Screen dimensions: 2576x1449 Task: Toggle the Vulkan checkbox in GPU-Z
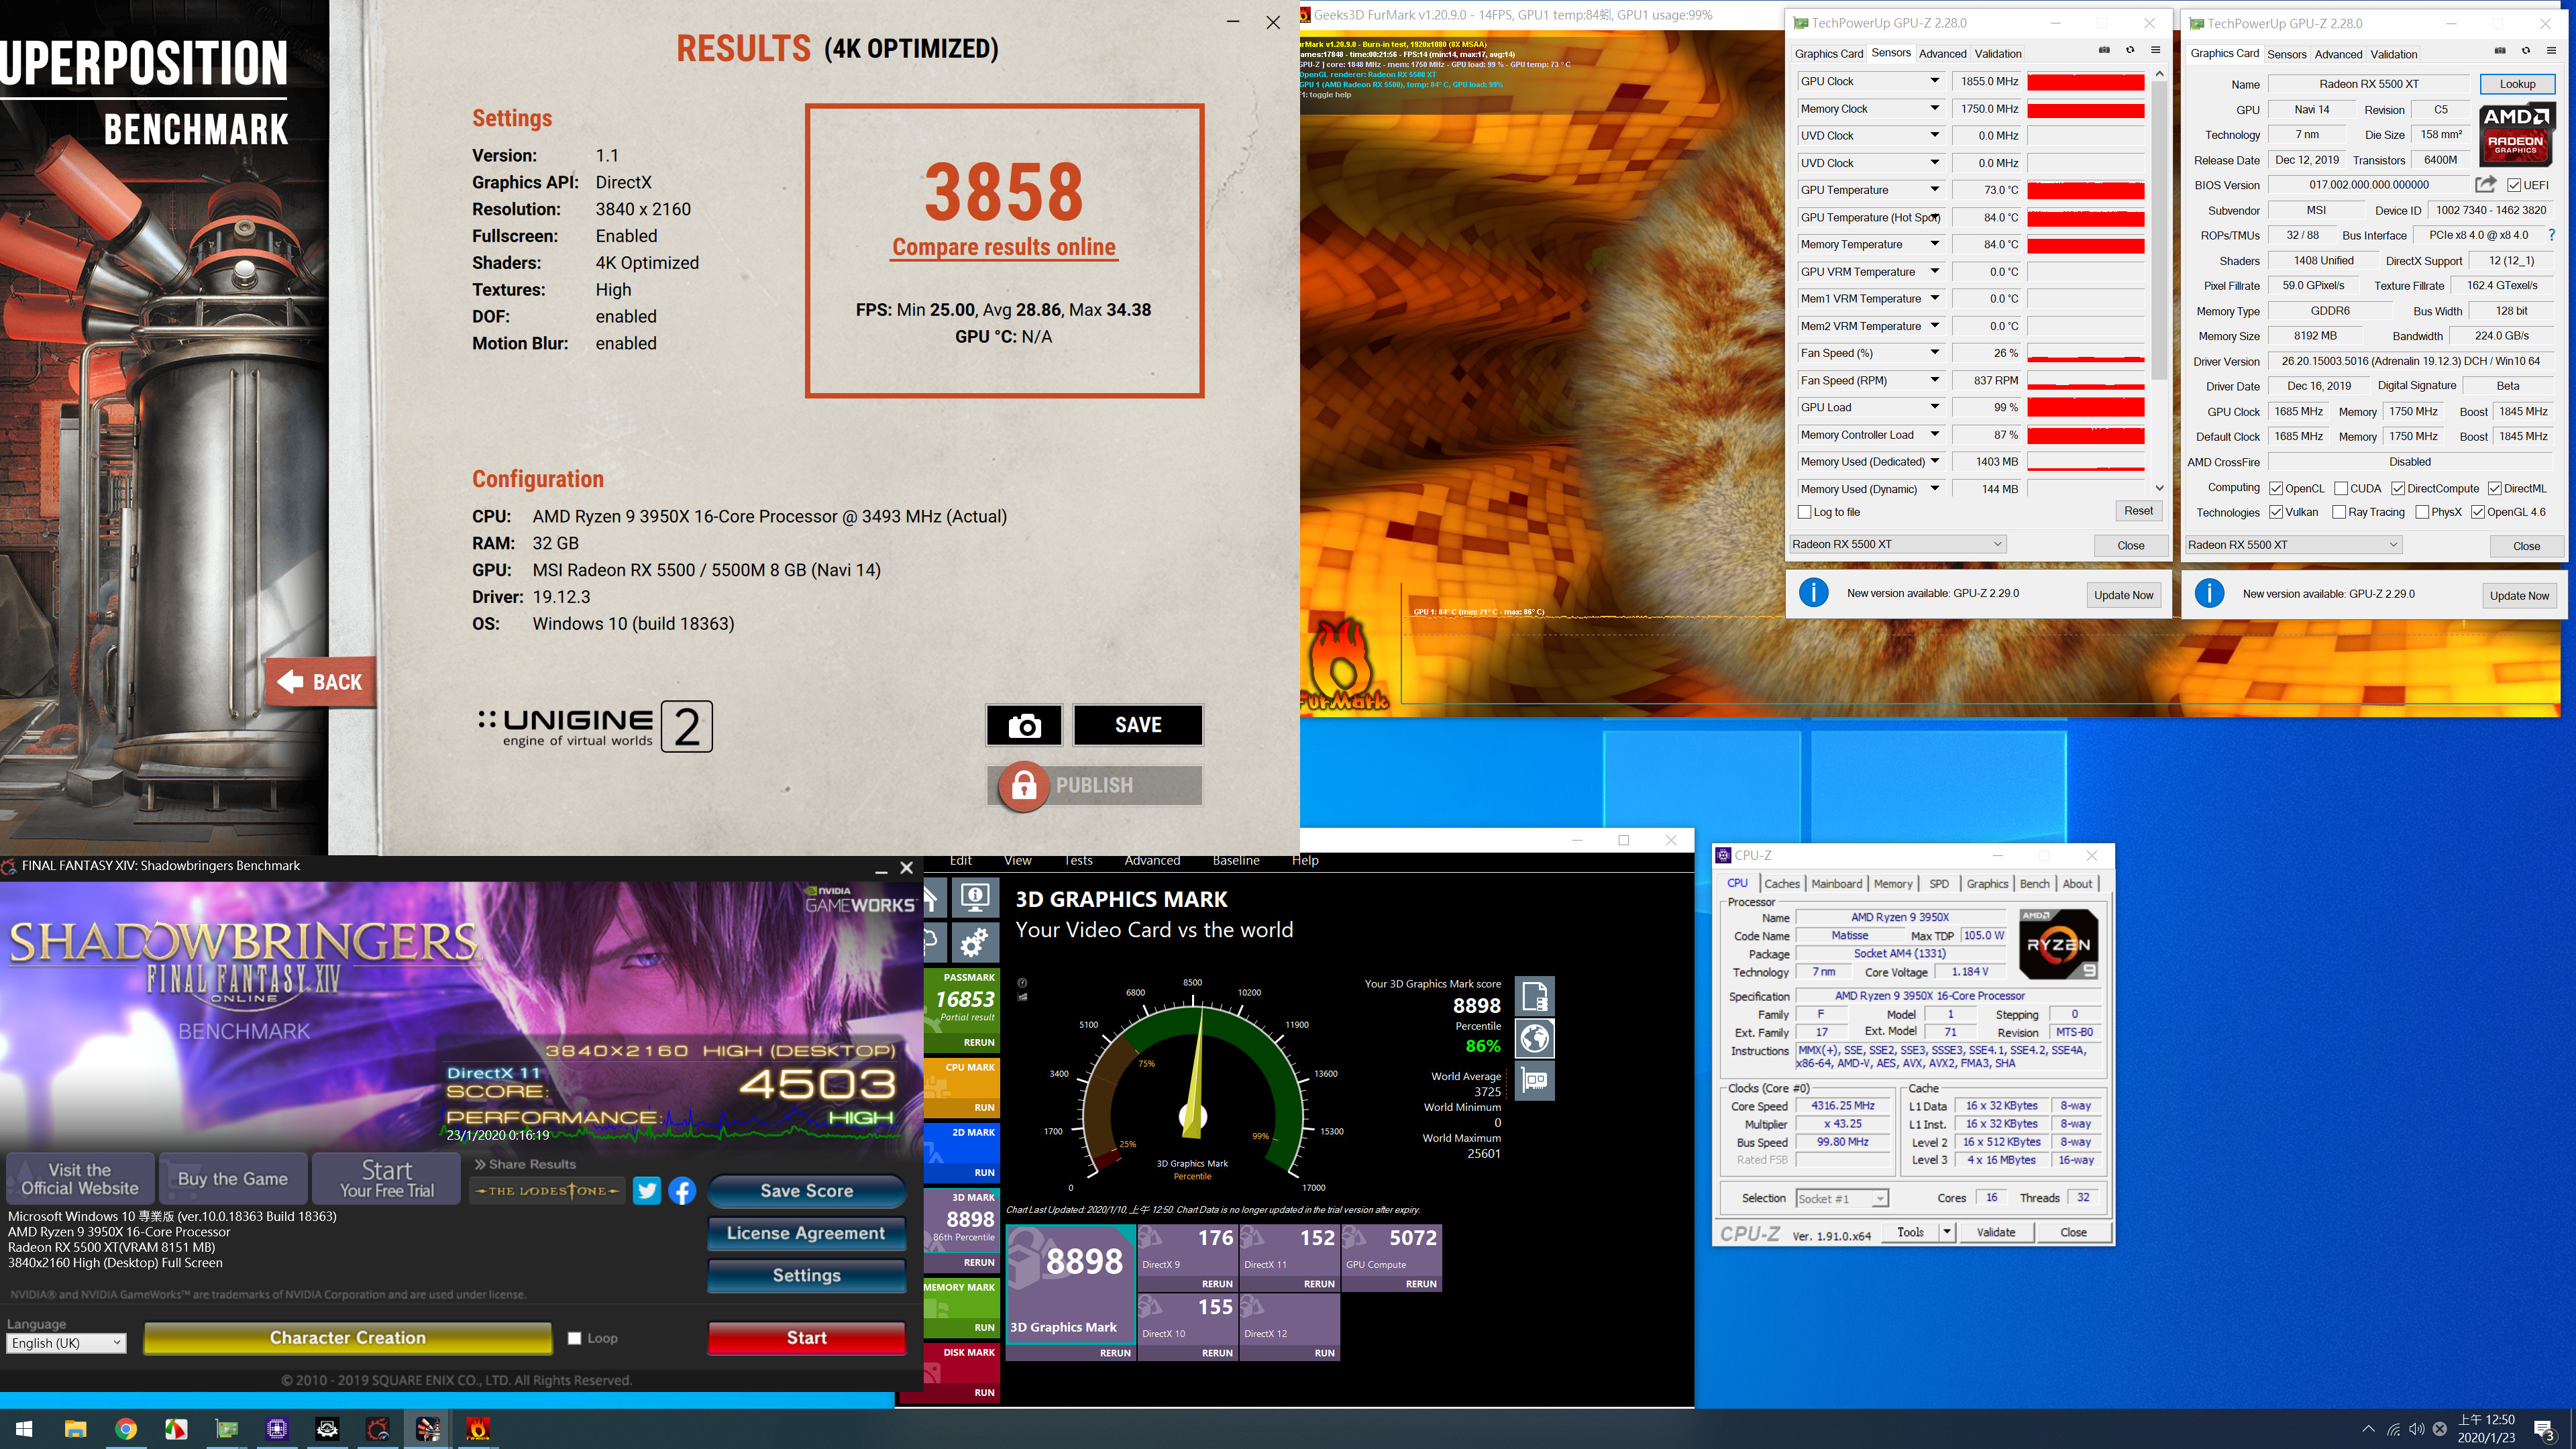click(x=2276, y=512)
